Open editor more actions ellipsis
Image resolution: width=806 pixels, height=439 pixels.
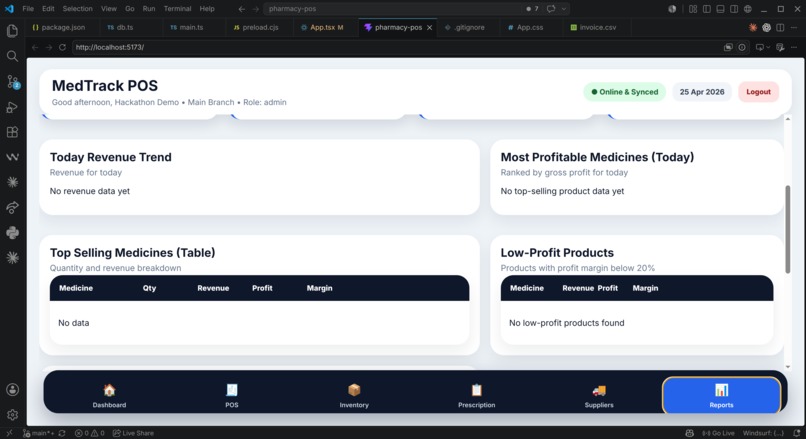coord(794,27)
